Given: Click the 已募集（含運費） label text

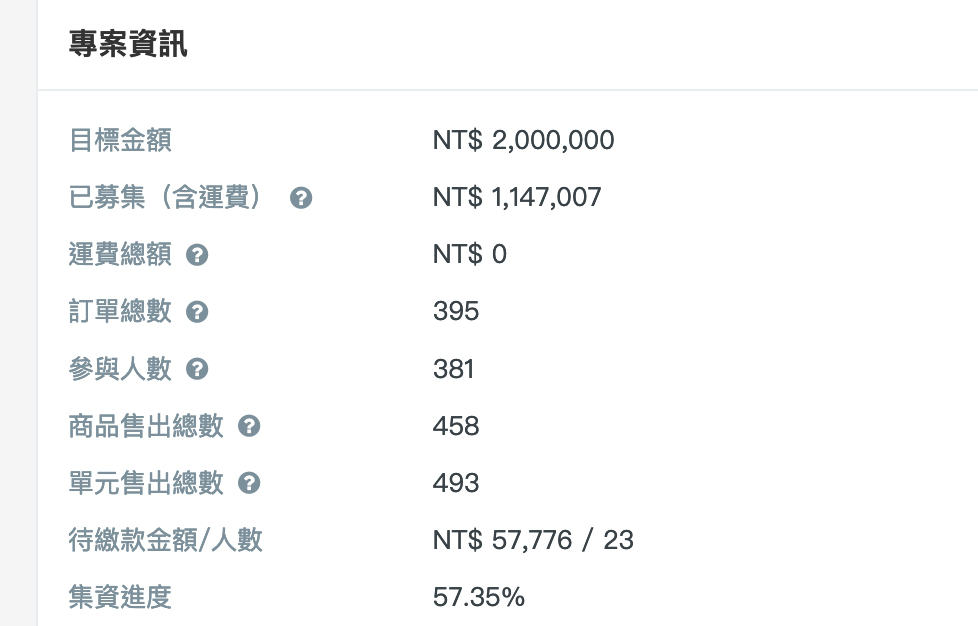Looking at the screenshot, I should pyautogui.click(x=166, y=197).
